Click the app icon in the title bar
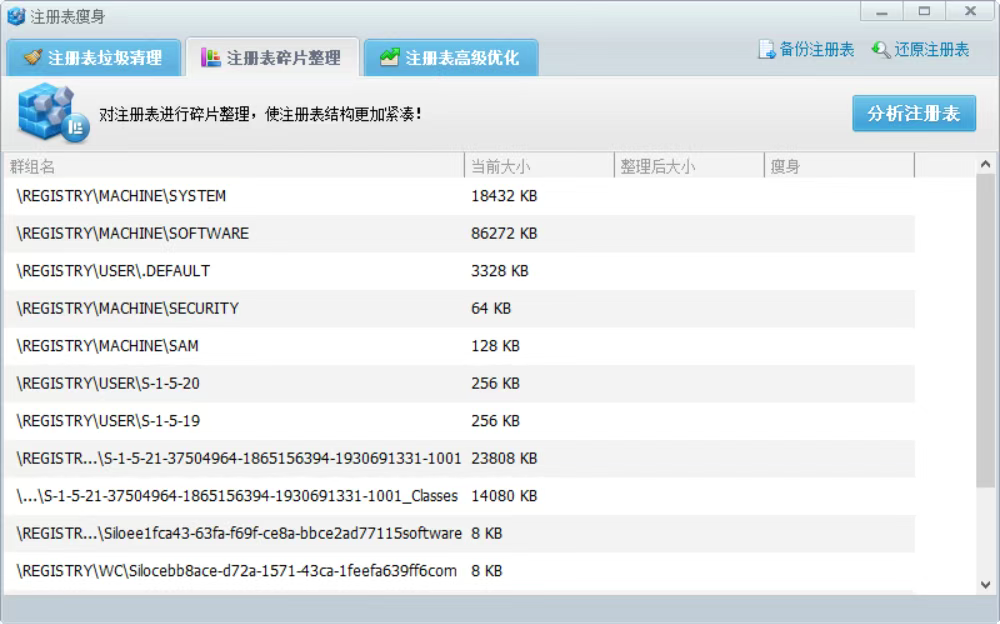The width and height of the screenshot is (1000, 624). click(16, 16)
